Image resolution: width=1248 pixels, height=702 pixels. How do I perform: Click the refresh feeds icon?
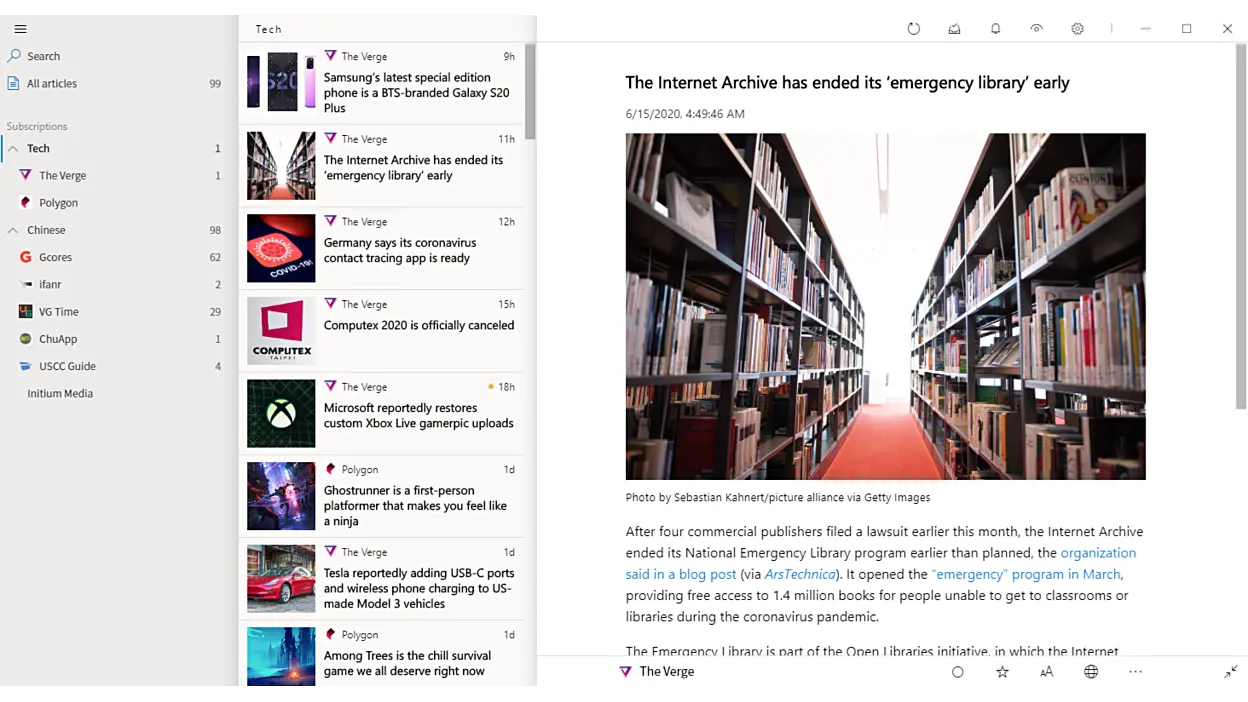pos(913,29)
